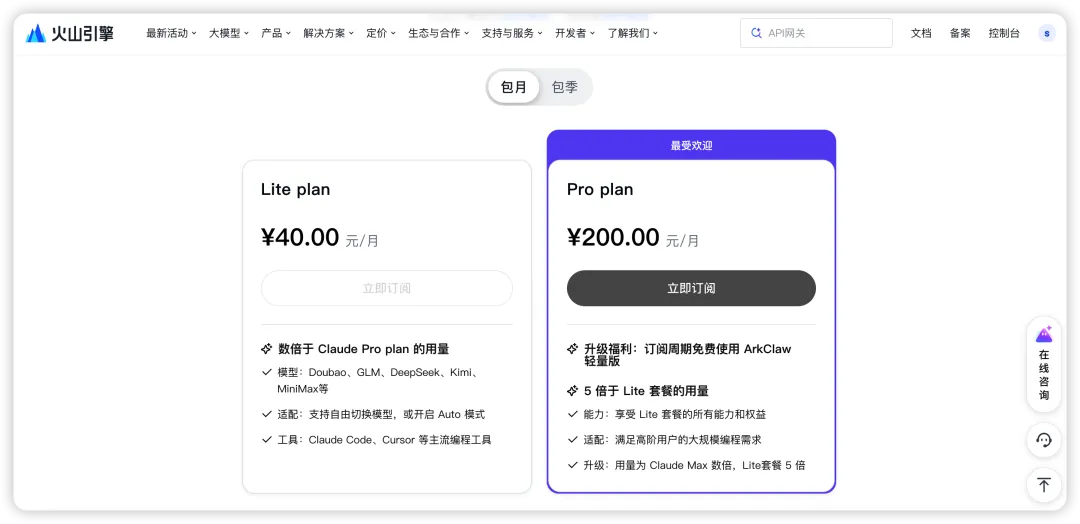Click the headset customer service icon
This screenshot has width=1080, height=524.
click(1043, 440)
